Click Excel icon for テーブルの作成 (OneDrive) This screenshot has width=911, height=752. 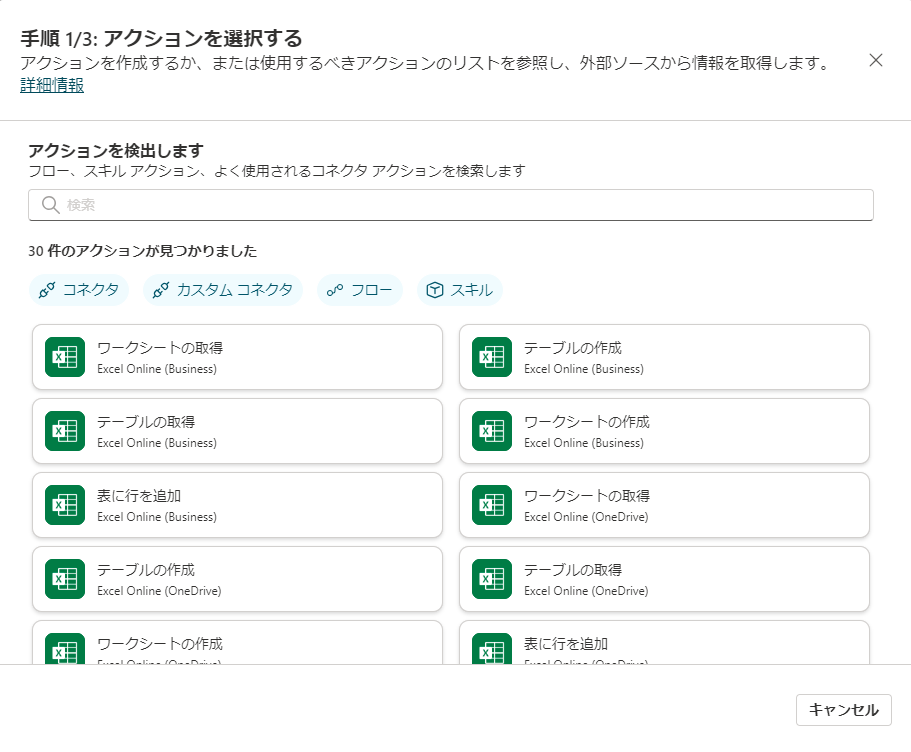[x=65, y=579]
